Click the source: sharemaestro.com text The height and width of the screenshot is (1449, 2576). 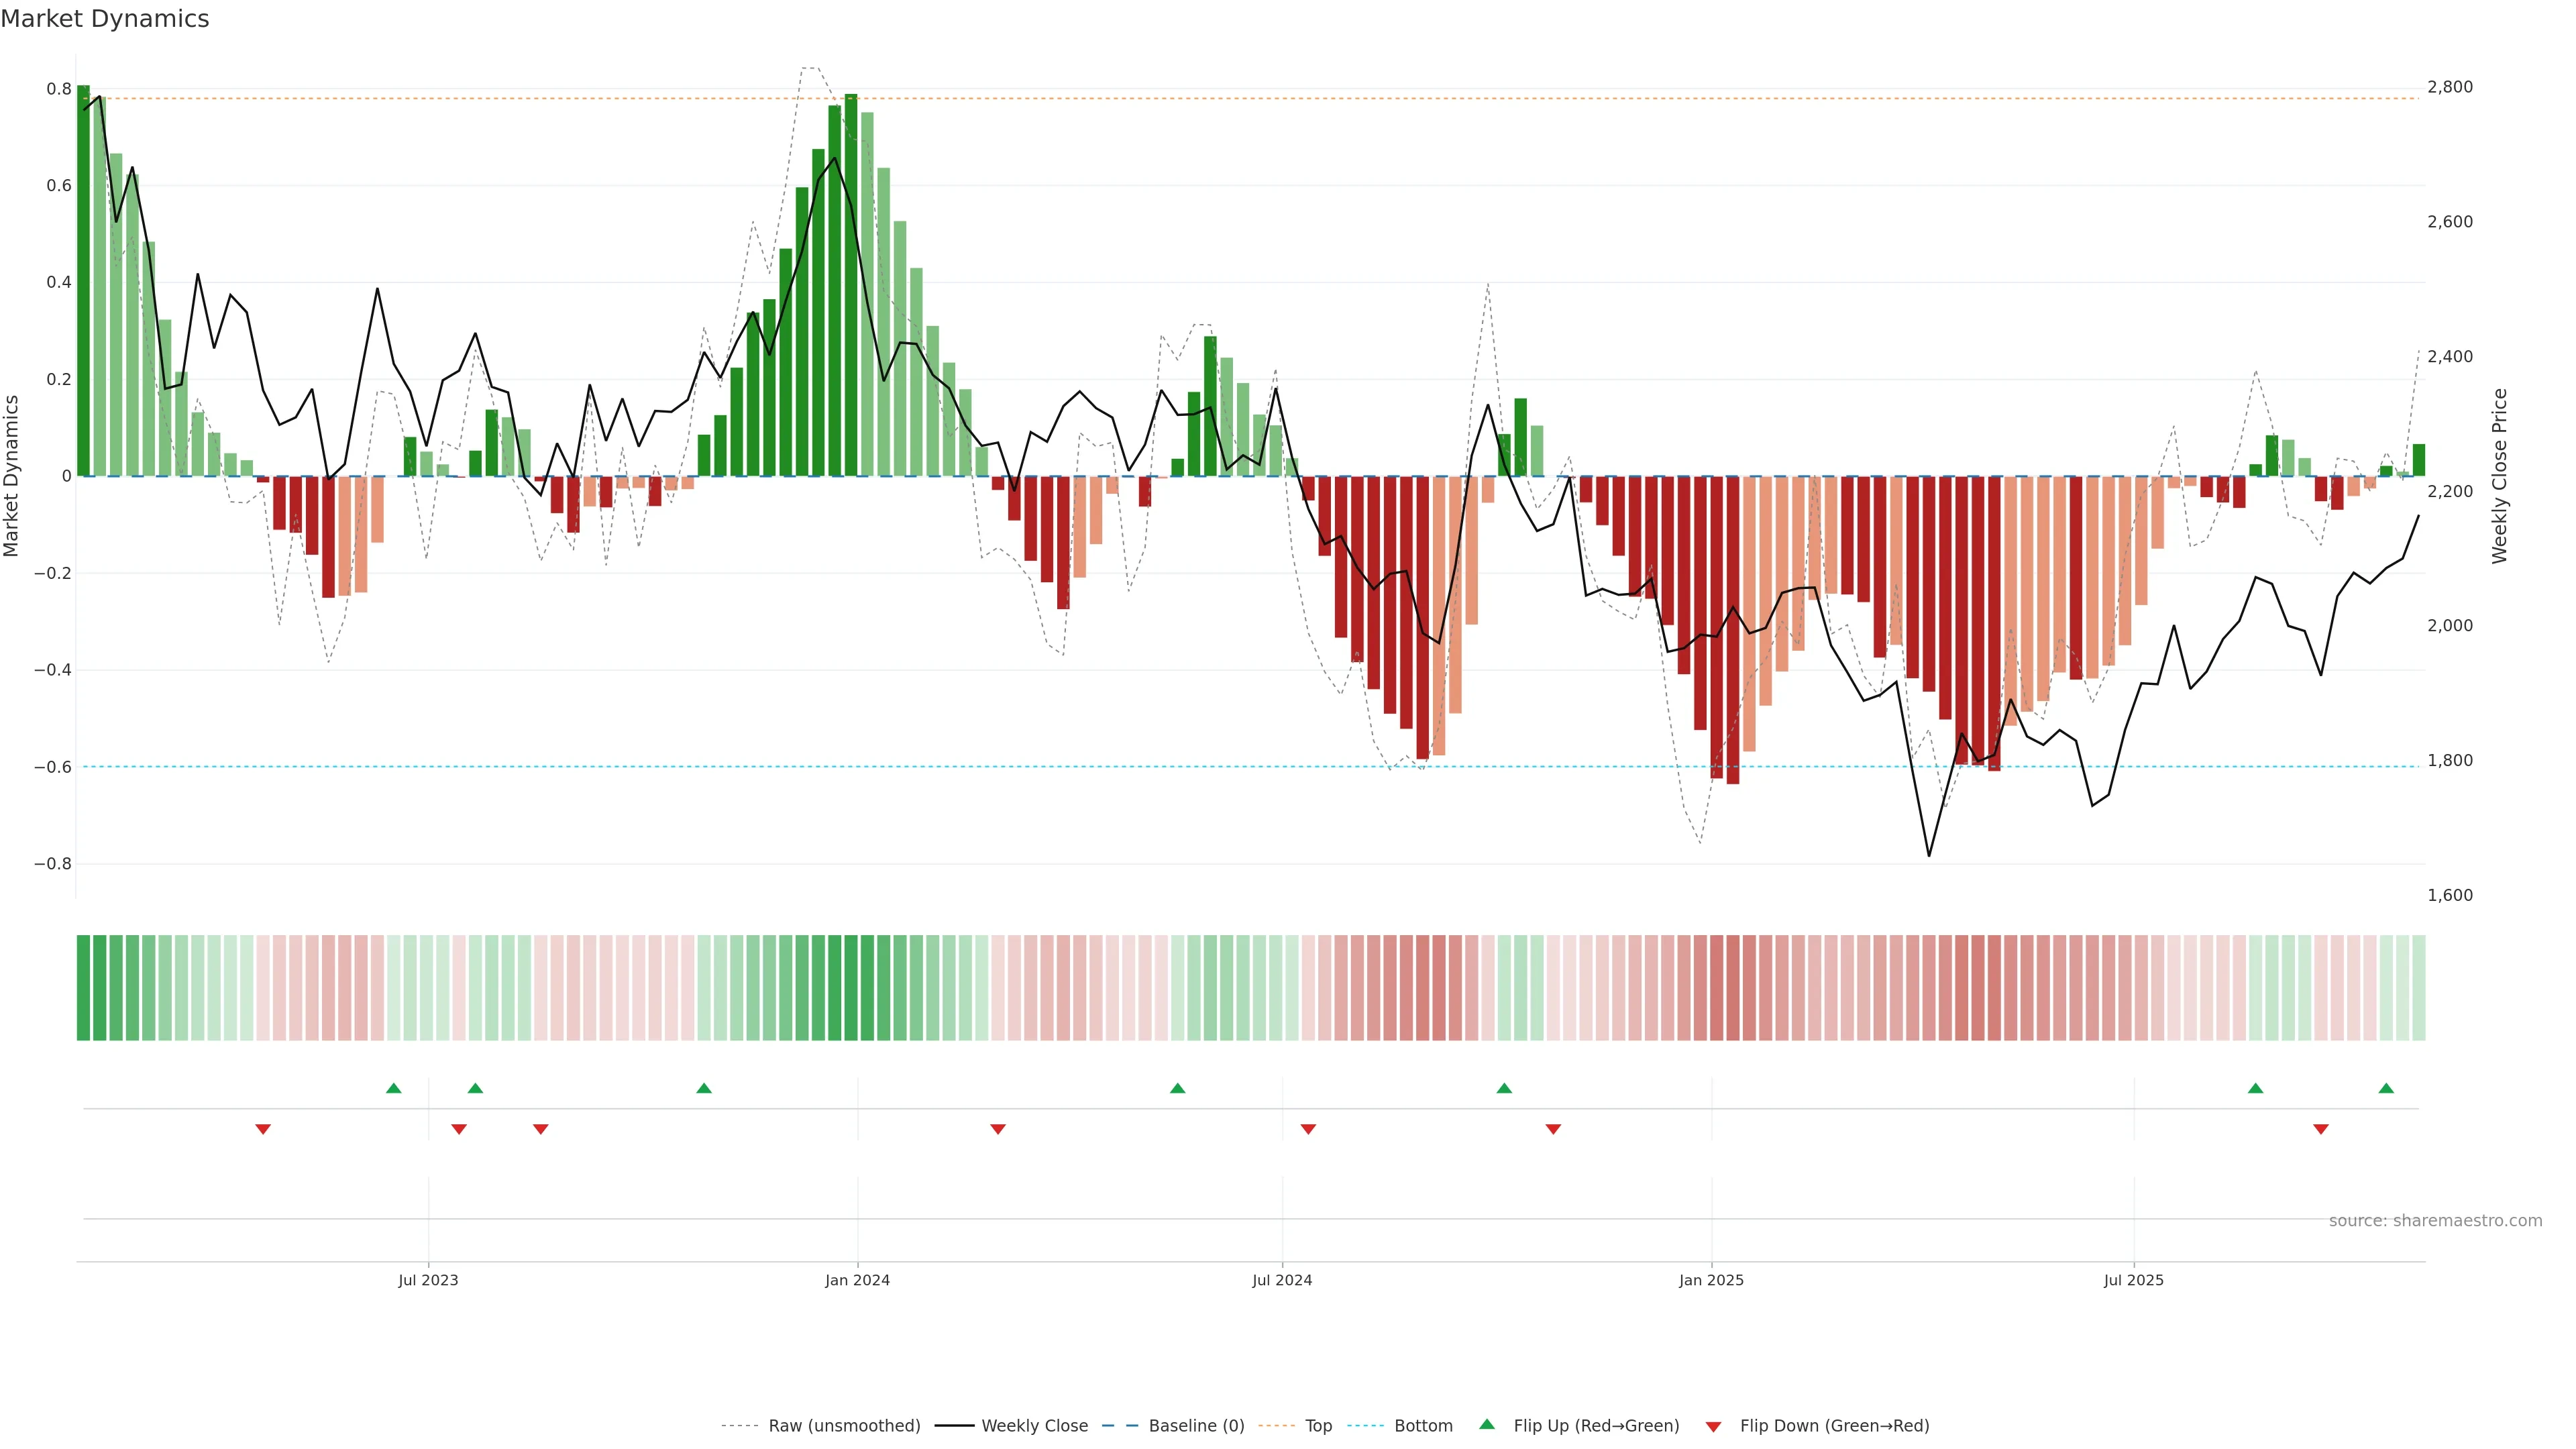[x=2435, y=1221]
